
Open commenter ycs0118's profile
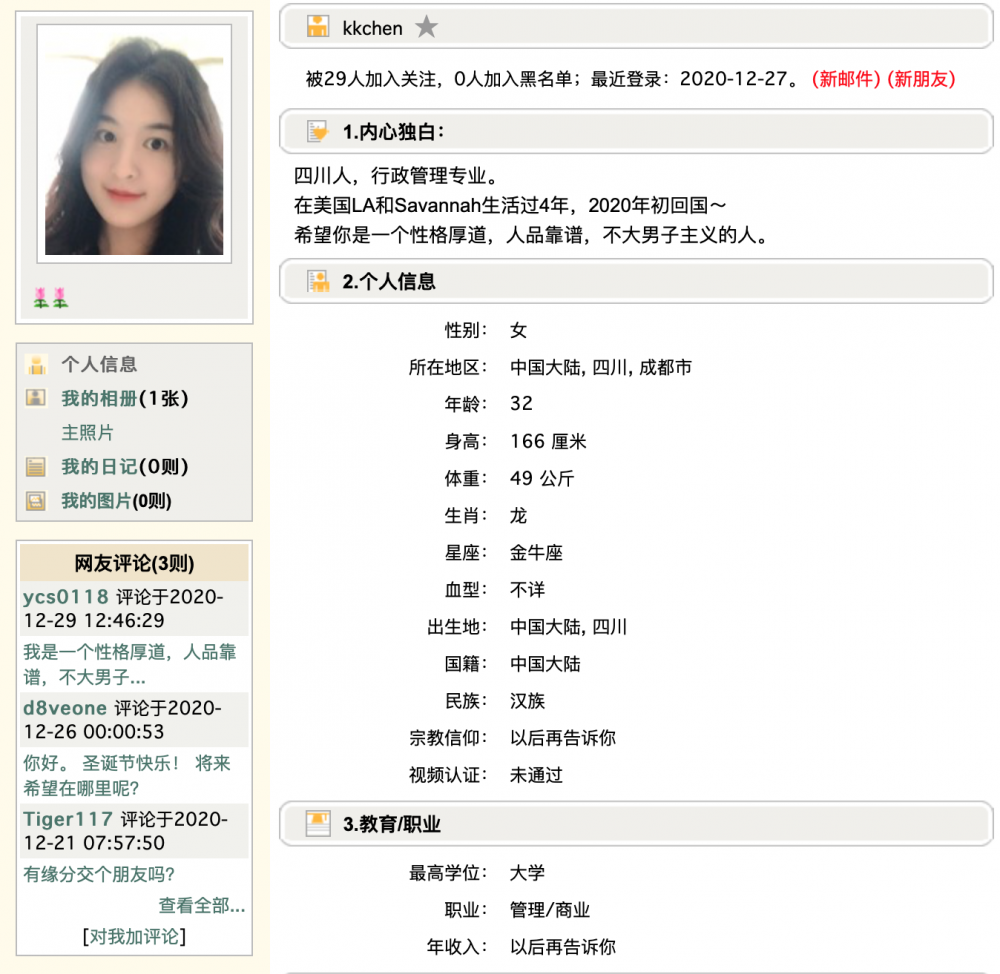point(65,597)
